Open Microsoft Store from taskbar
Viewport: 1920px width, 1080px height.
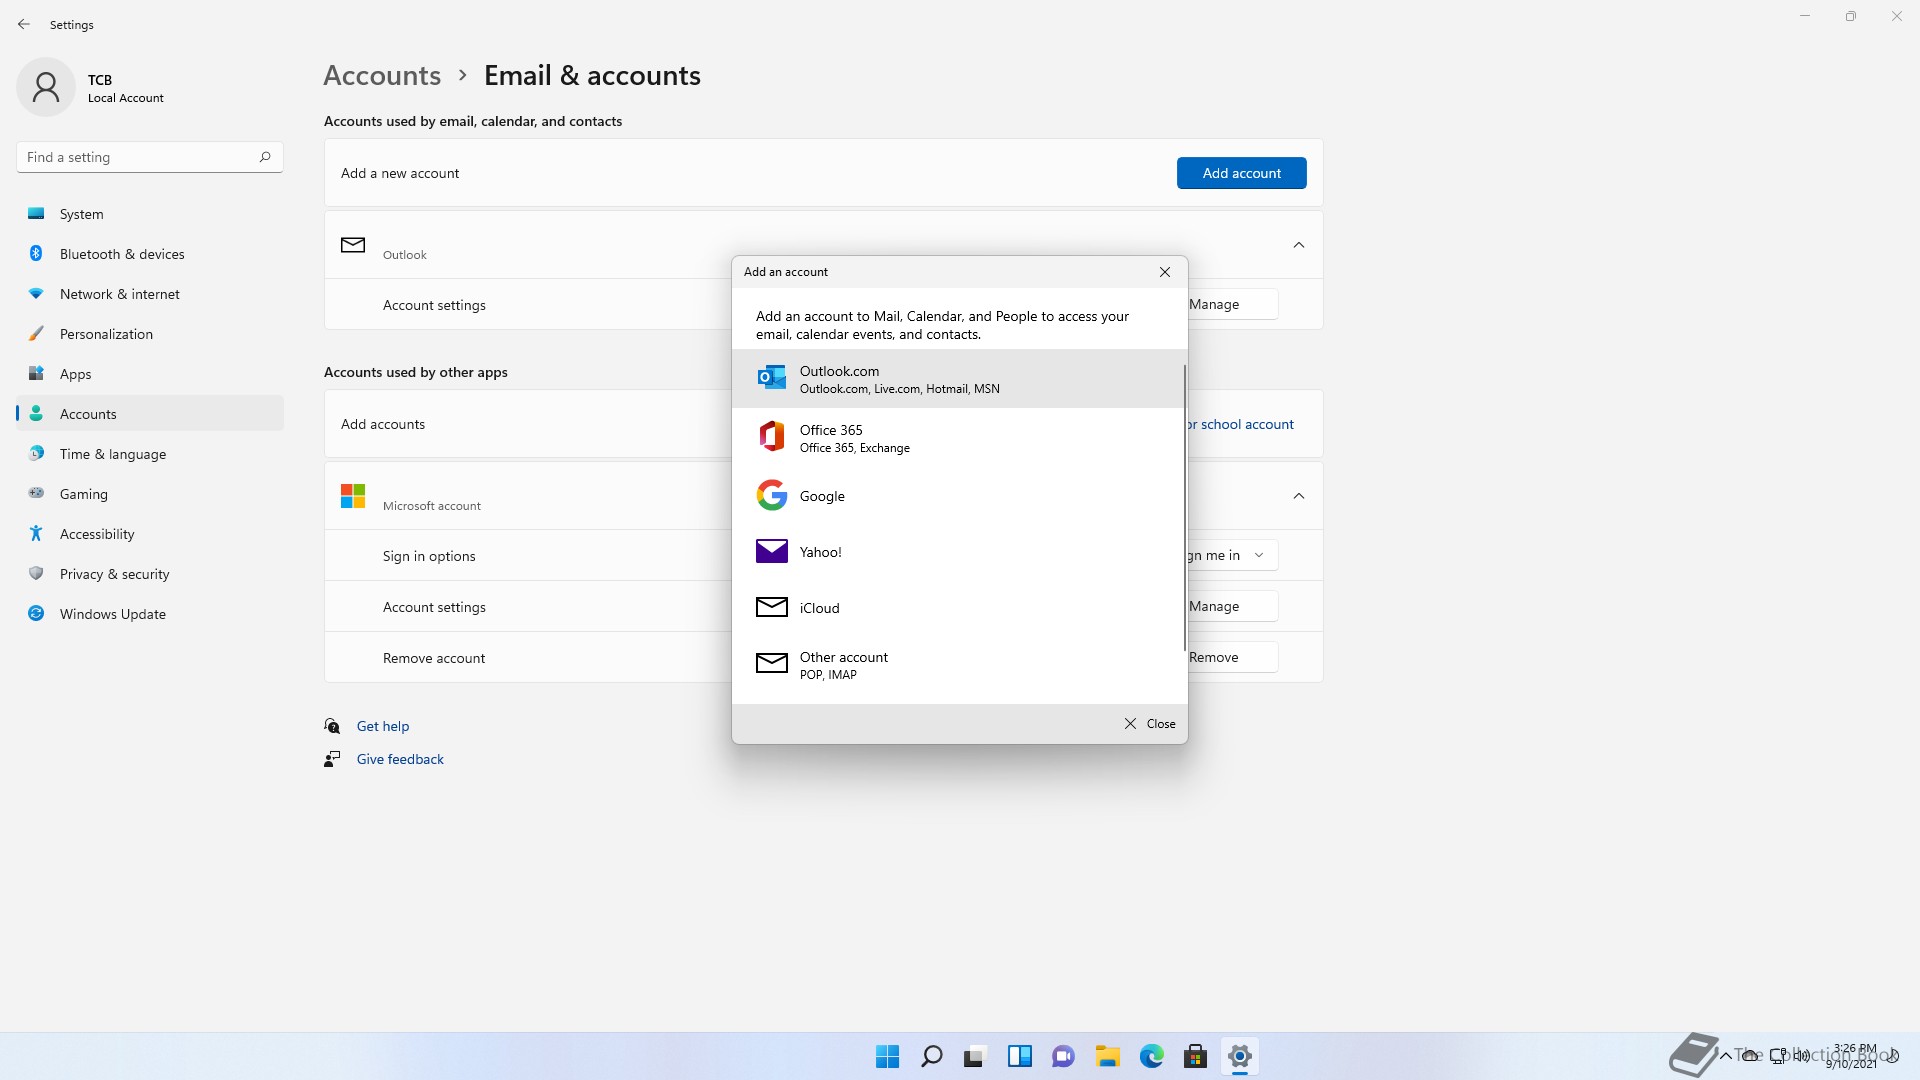[1195, 1056]
